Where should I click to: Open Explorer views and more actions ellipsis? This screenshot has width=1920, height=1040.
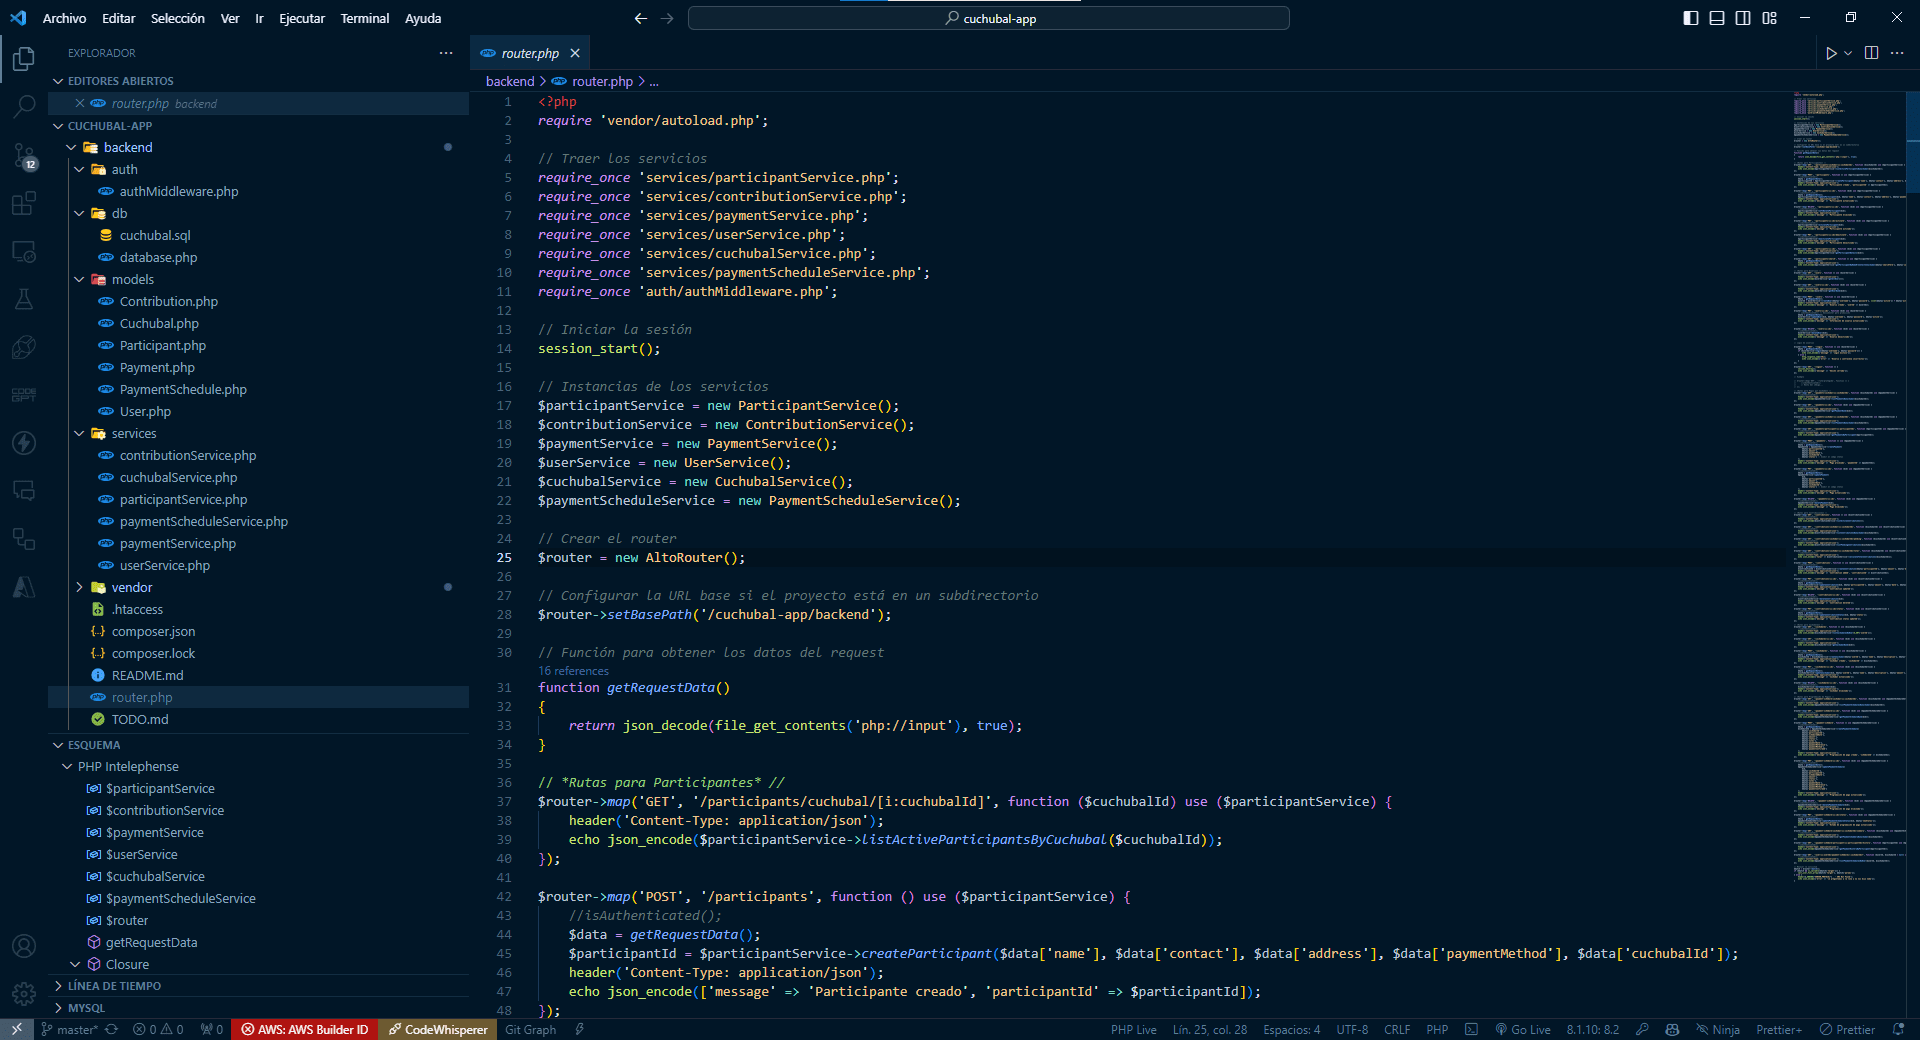[x=446, y=53]
